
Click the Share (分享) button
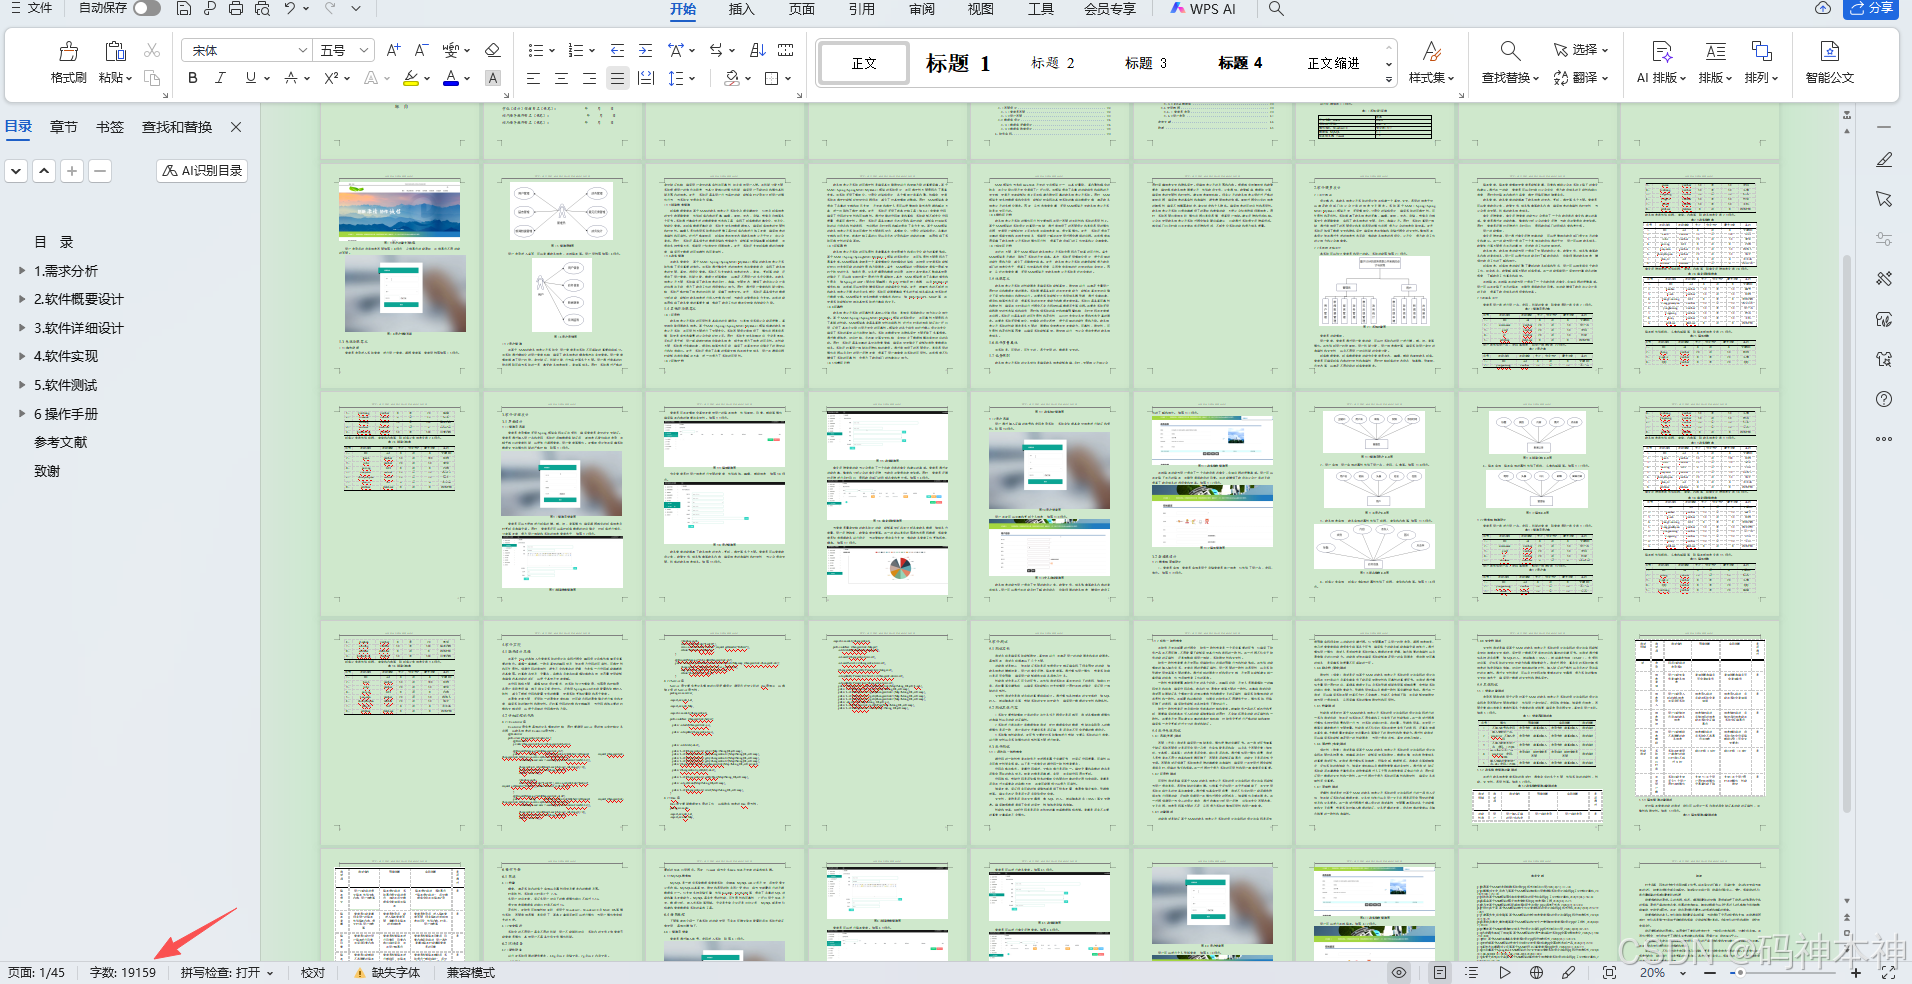pyautogui.click(x=1870, y=8)
